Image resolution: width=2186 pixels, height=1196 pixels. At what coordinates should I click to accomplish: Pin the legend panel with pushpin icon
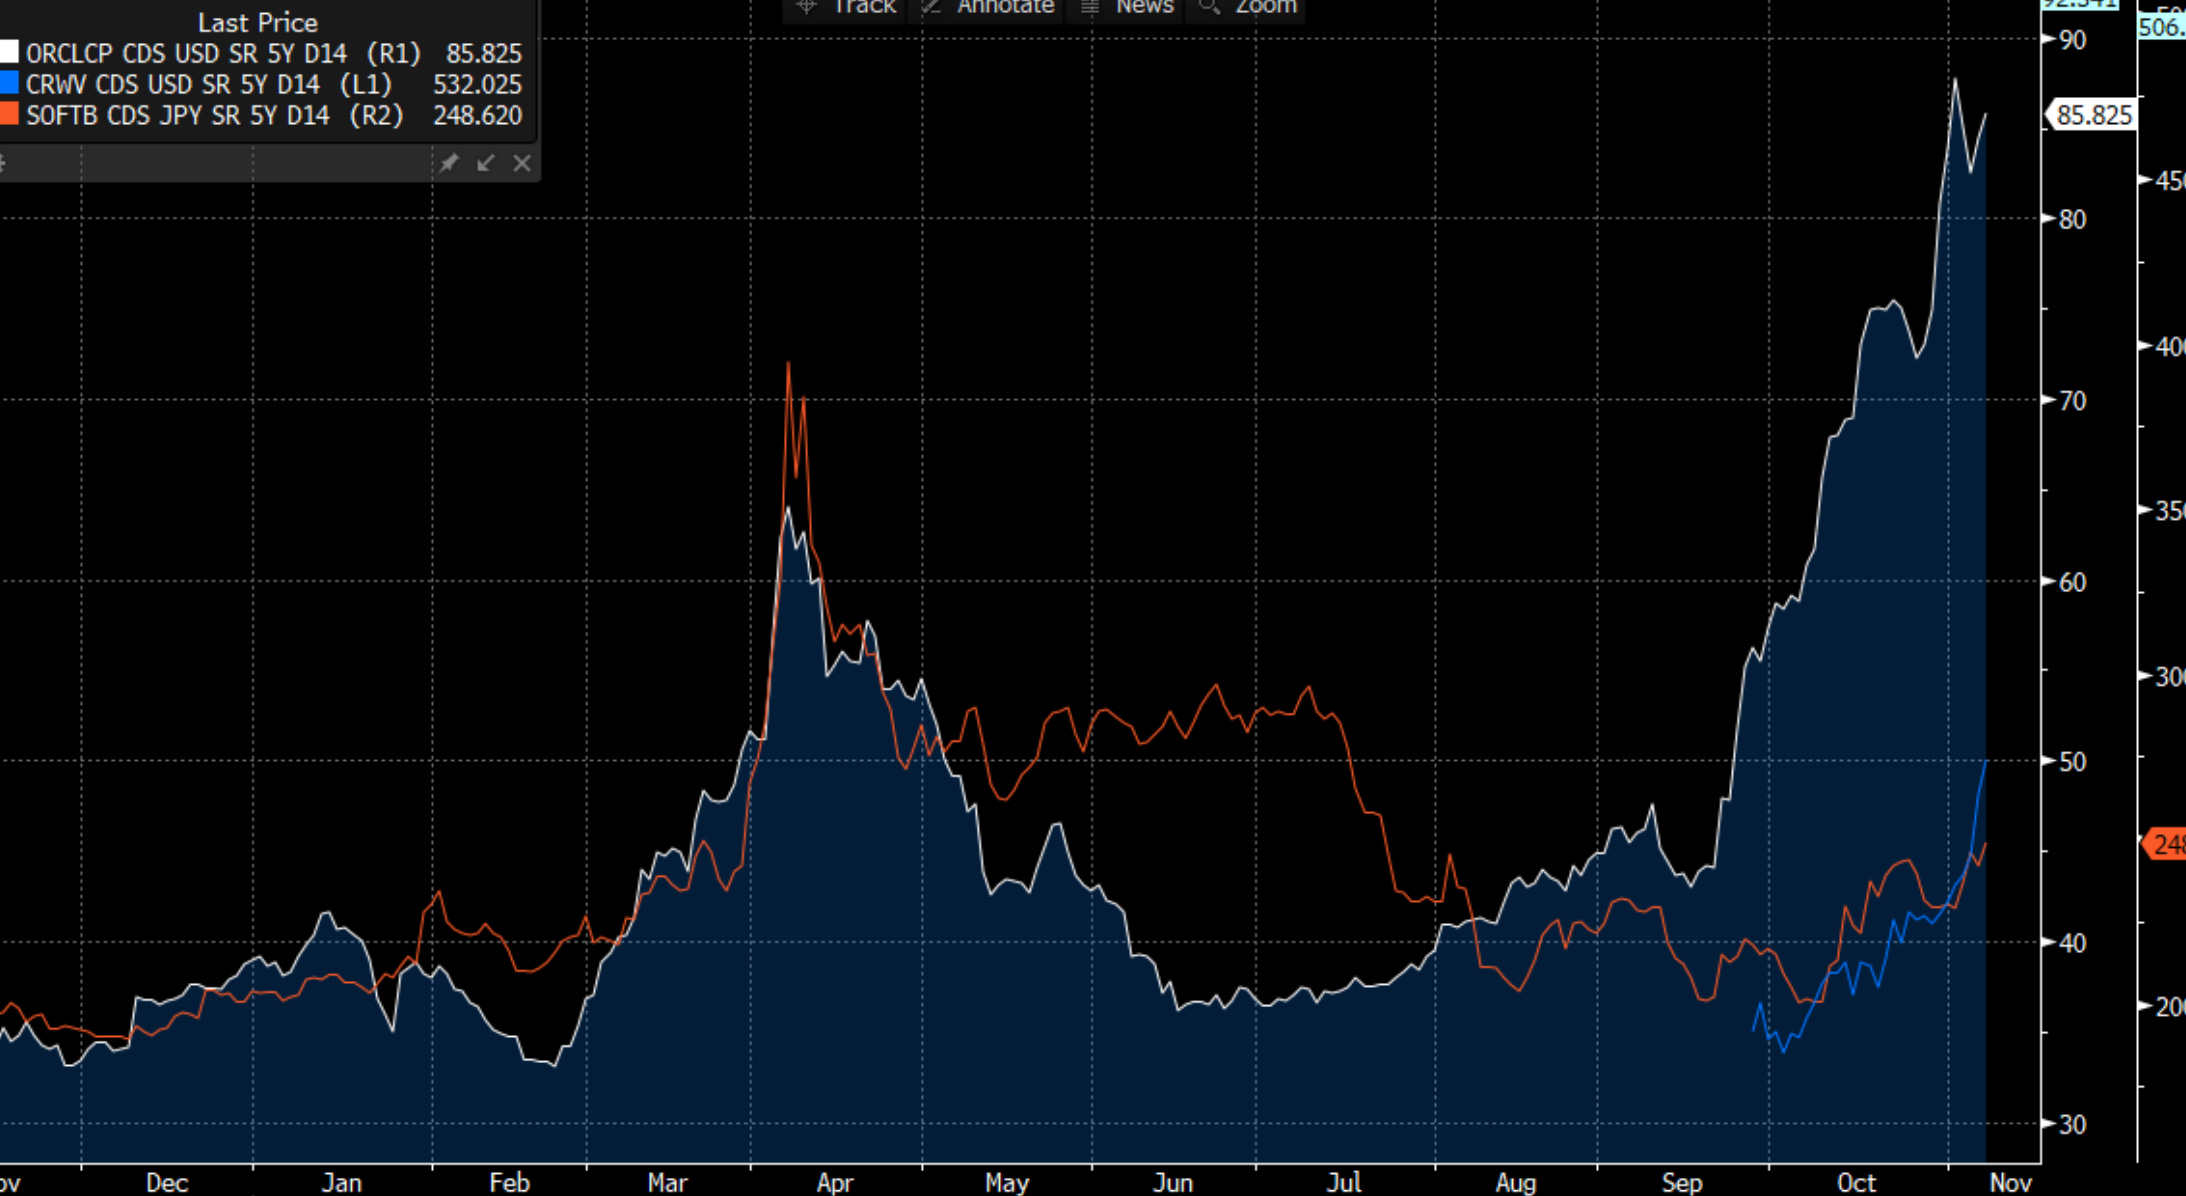[x=449, y=163]
